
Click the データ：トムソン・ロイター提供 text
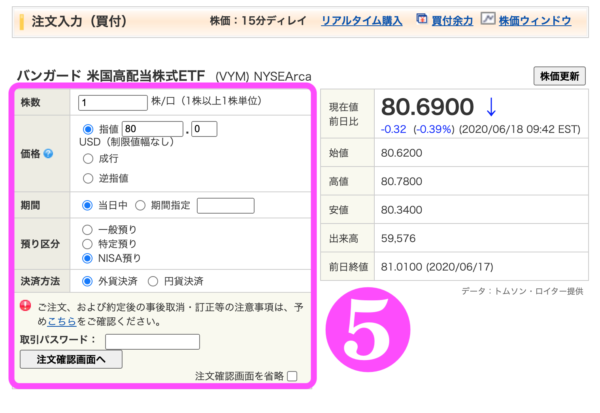(522, 292)
